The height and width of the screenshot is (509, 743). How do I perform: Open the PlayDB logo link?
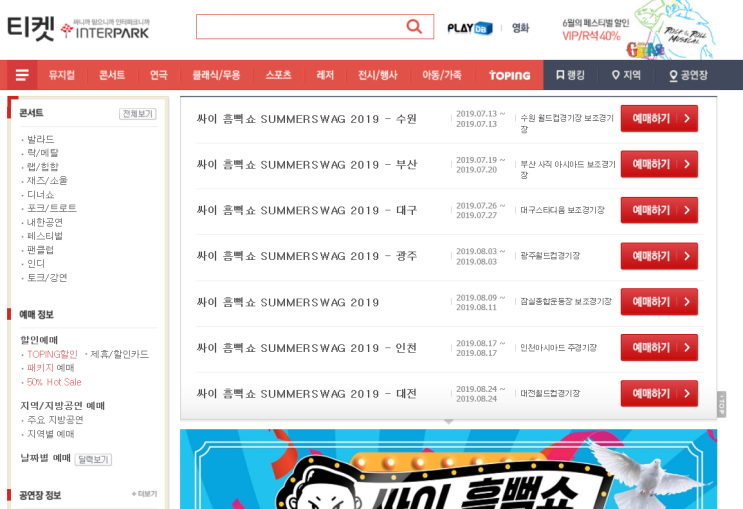(470, 28)
